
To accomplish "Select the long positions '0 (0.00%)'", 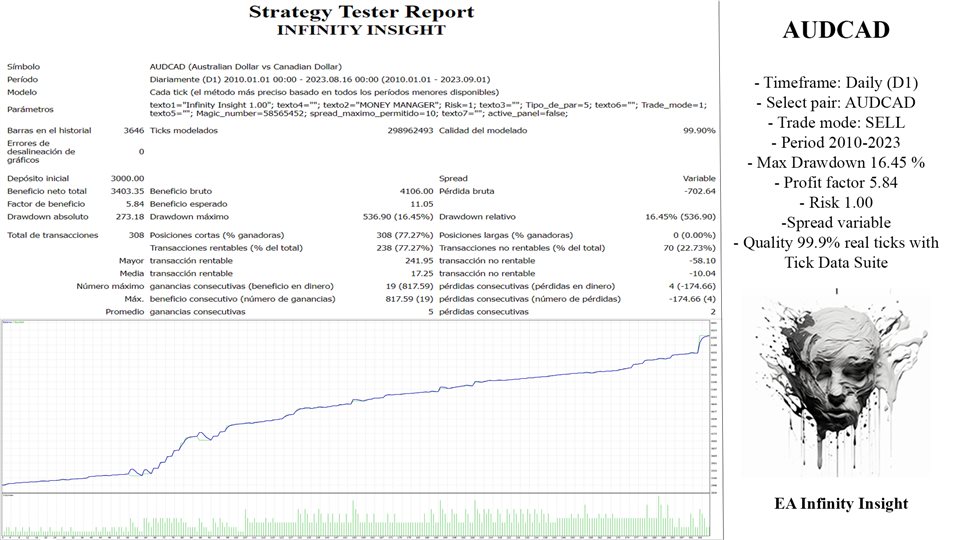I will coord(694,235).
